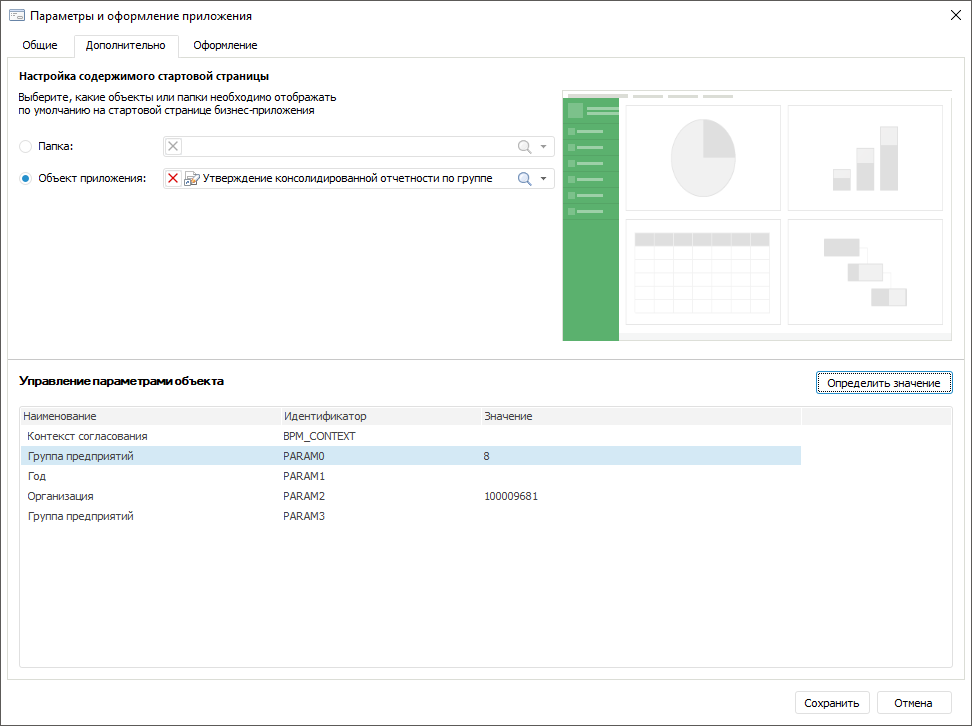Select the Год parameter row
The image size is (972, 726).
[x=410, y=476]
